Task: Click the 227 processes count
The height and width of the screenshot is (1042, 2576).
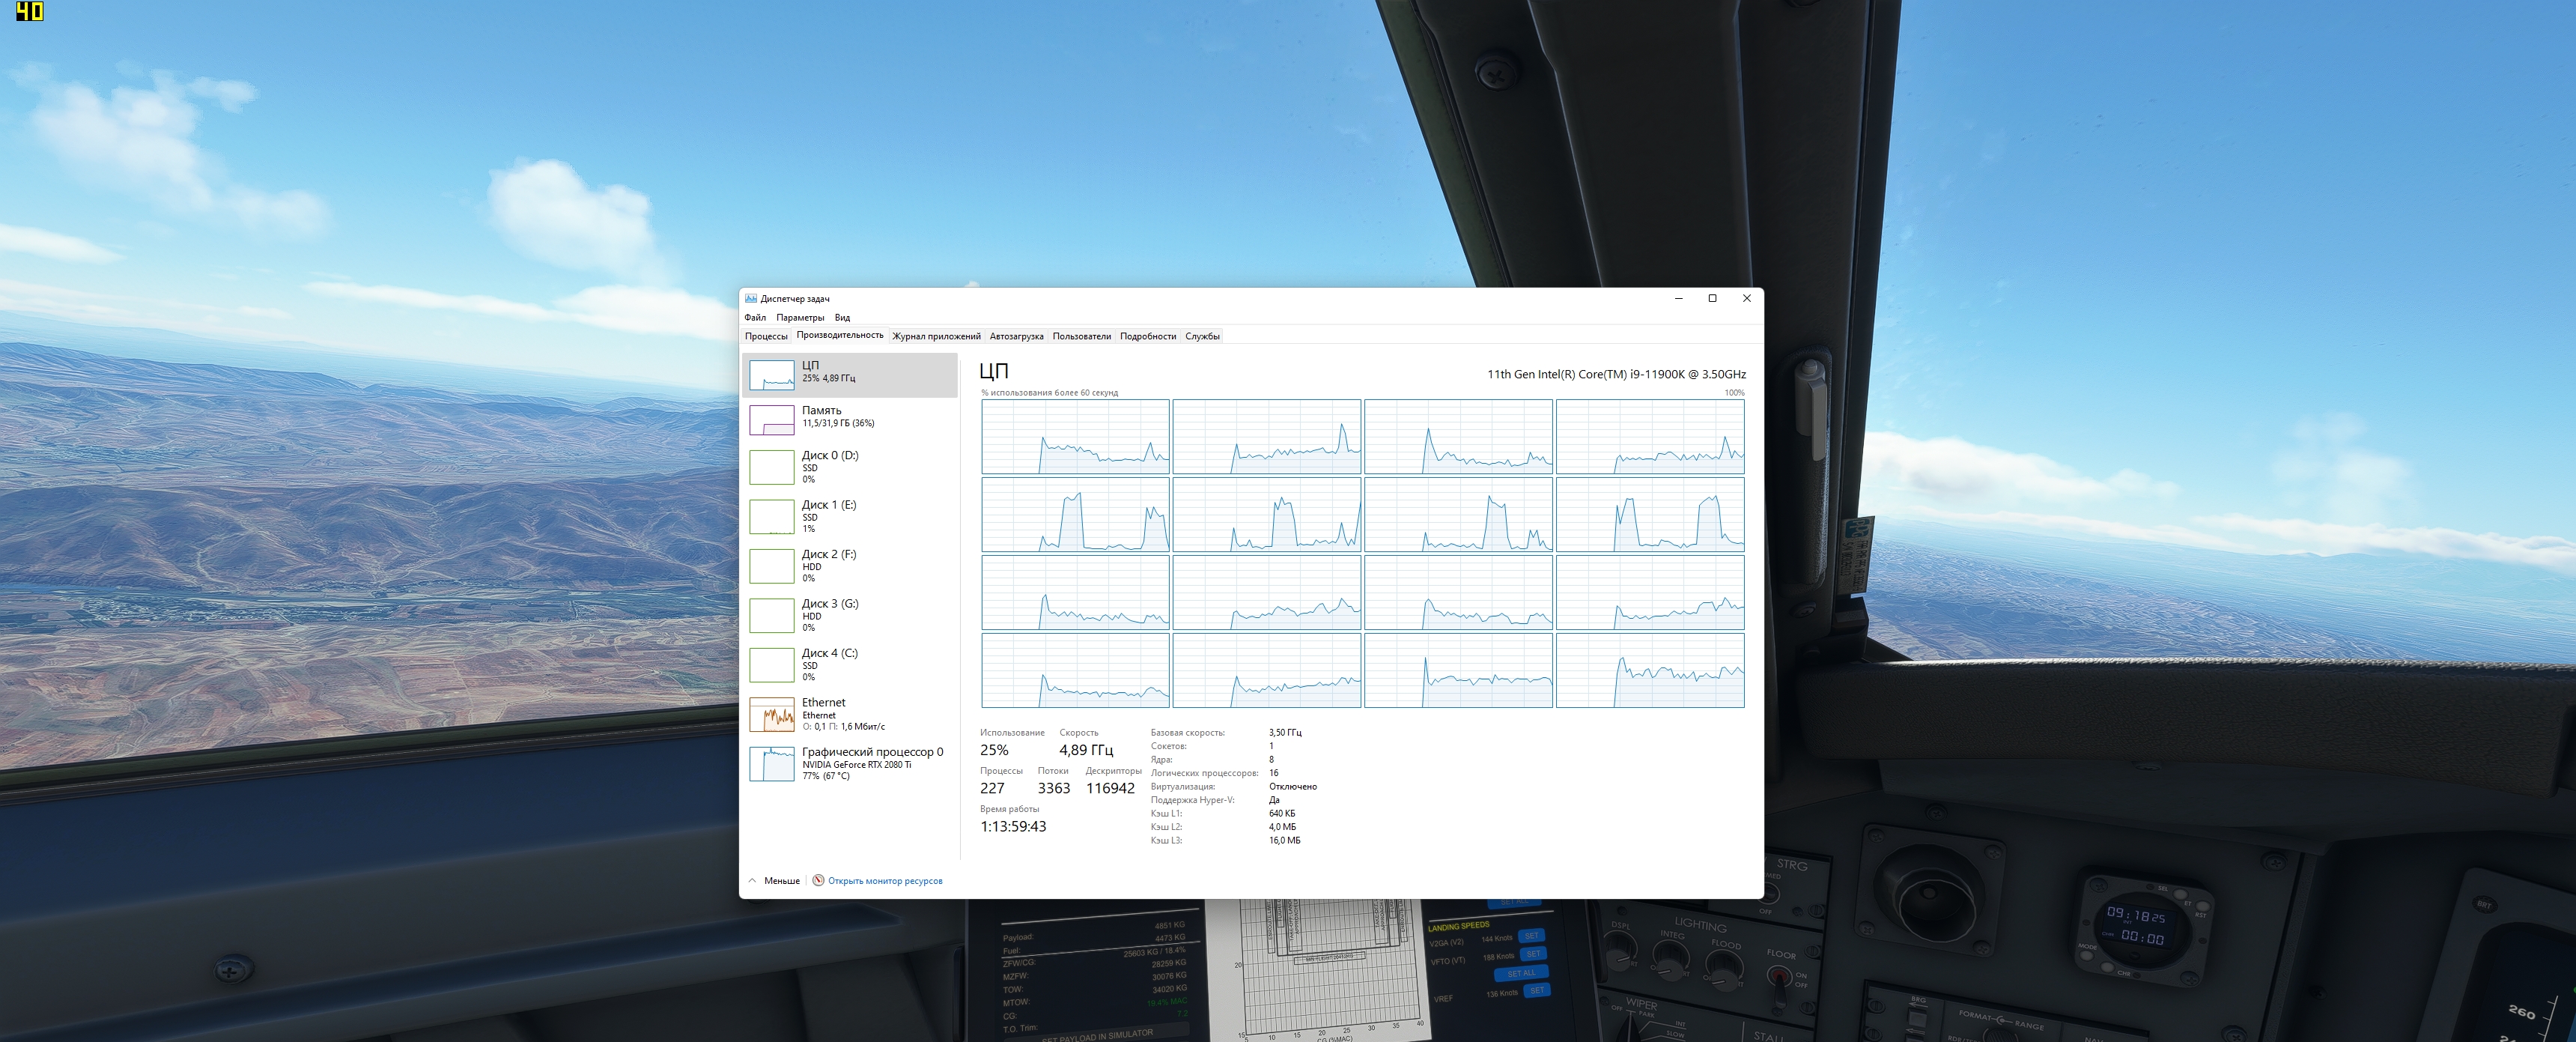Action: pyautogui.click(x=992, y=788)
